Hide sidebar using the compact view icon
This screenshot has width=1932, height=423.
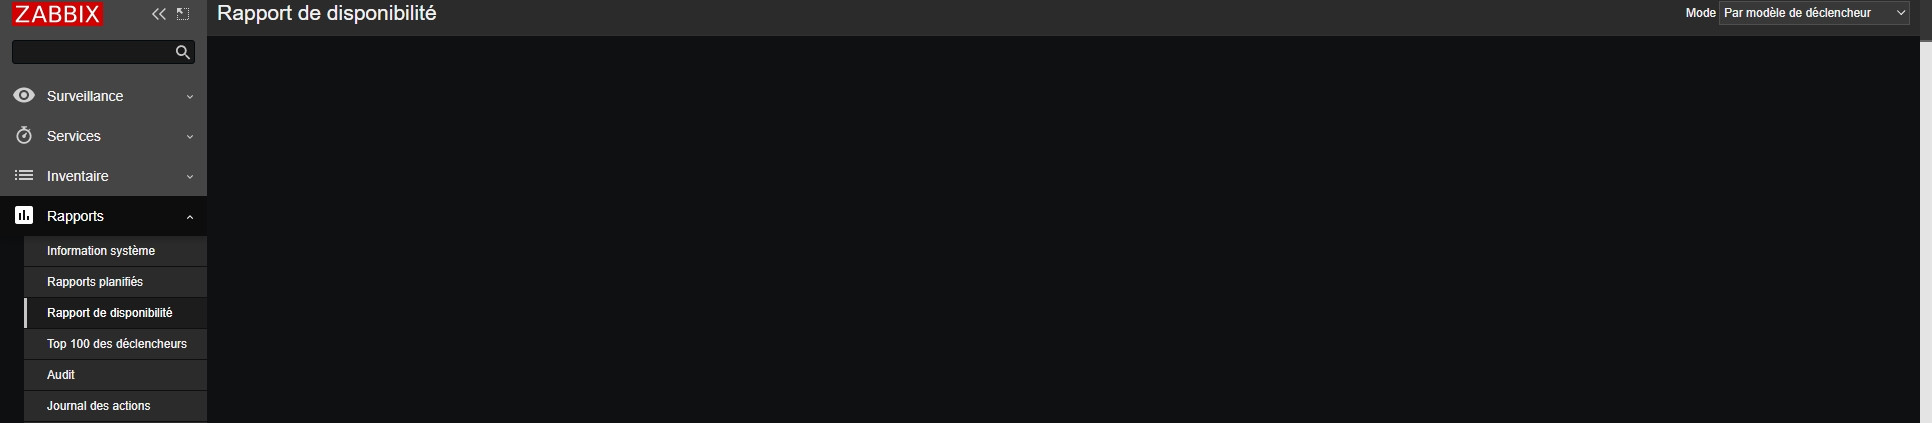pyautogui.click(x=183, y=14)
